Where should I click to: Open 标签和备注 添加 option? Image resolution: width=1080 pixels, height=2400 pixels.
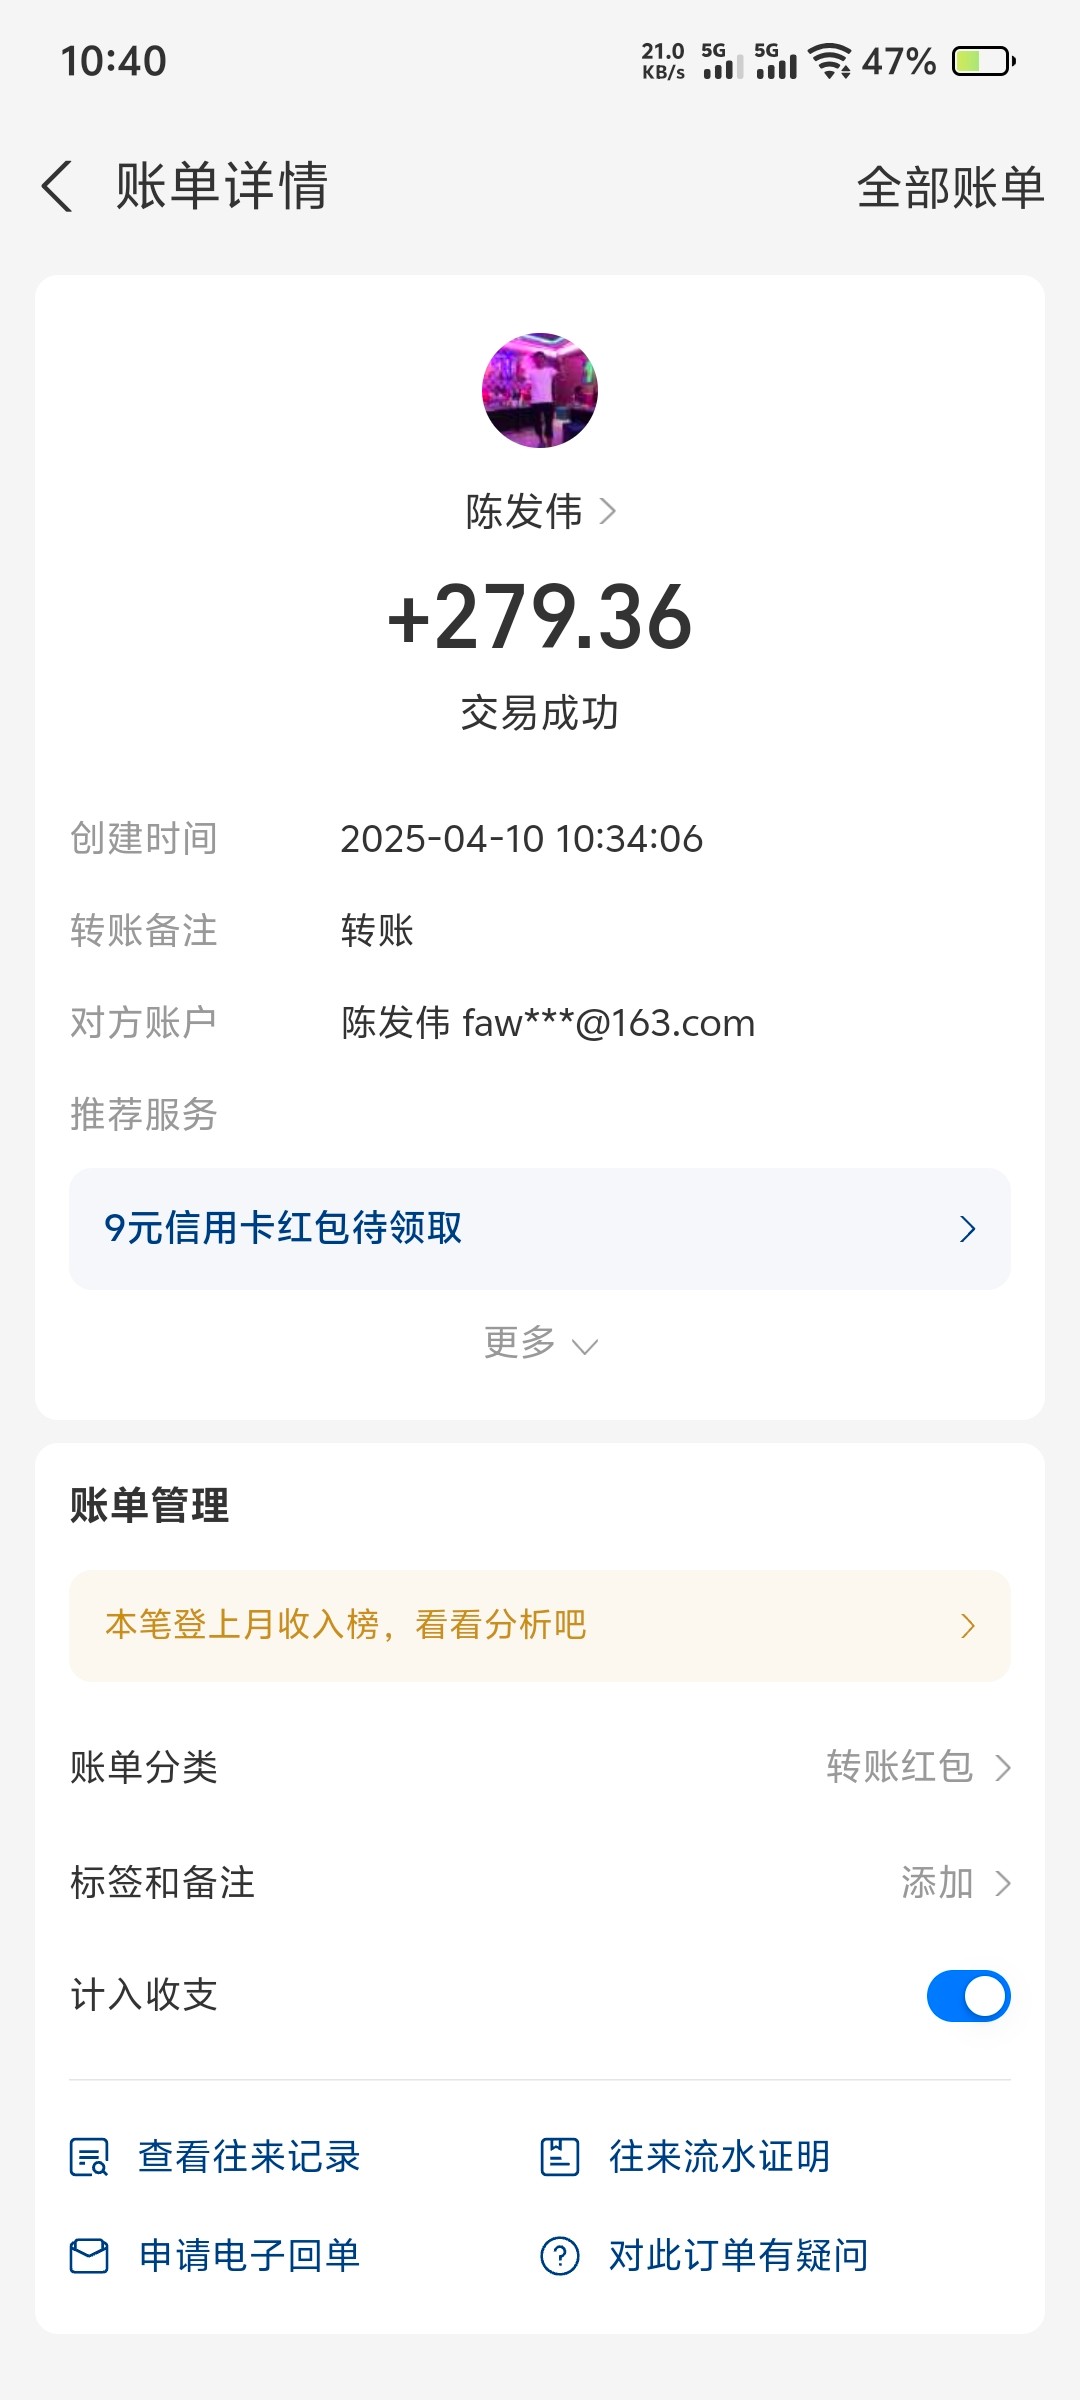pyautogui.click(x=955, y=1883)
